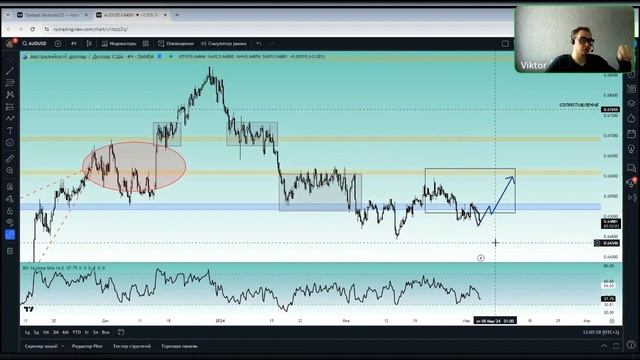Click the undo arrow in top toolbar
640x360 pixels.
[x=259, y=43]
